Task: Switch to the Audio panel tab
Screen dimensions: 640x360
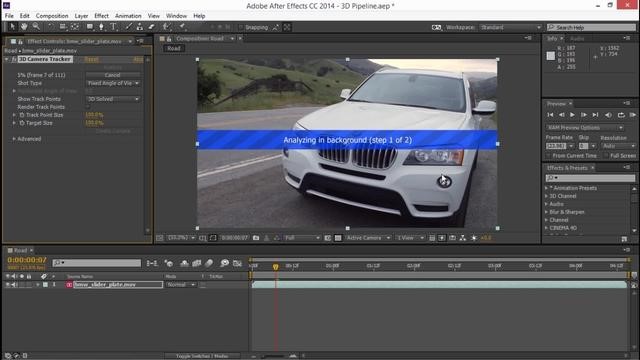Action: pyautogui.click(x=577, y=38)
